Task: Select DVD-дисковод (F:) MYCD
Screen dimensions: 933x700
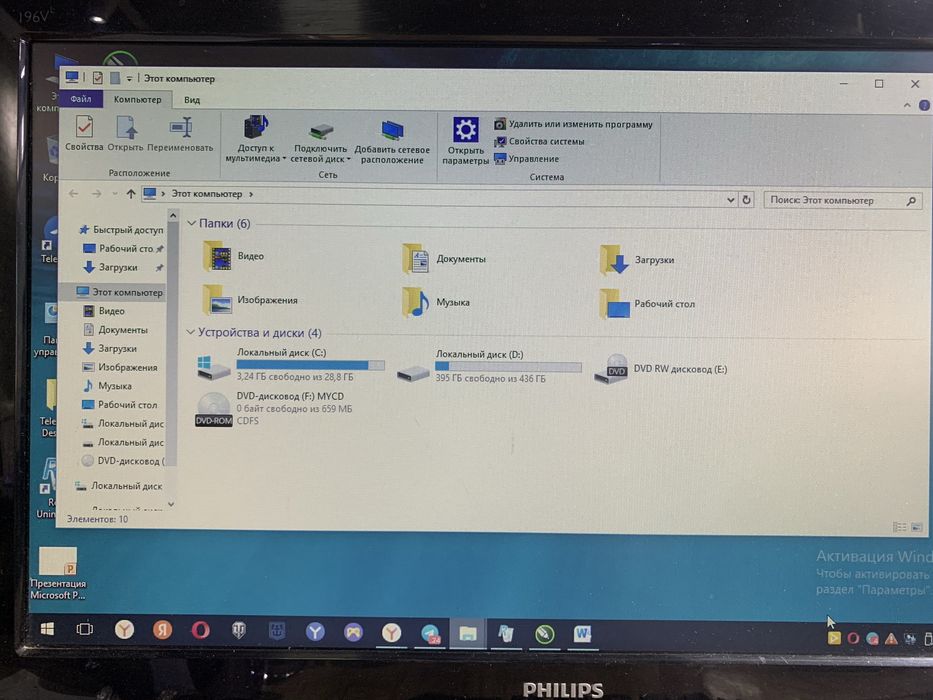Action: pos(274,408)
